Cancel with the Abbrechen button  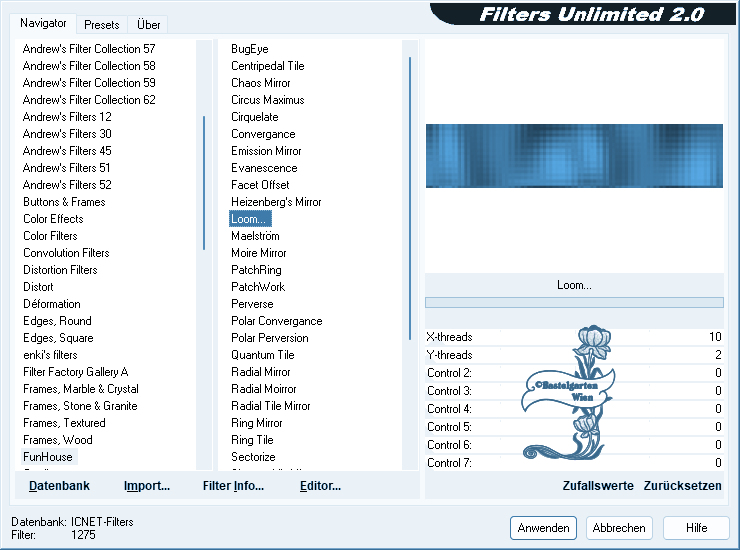pos(619,528)
